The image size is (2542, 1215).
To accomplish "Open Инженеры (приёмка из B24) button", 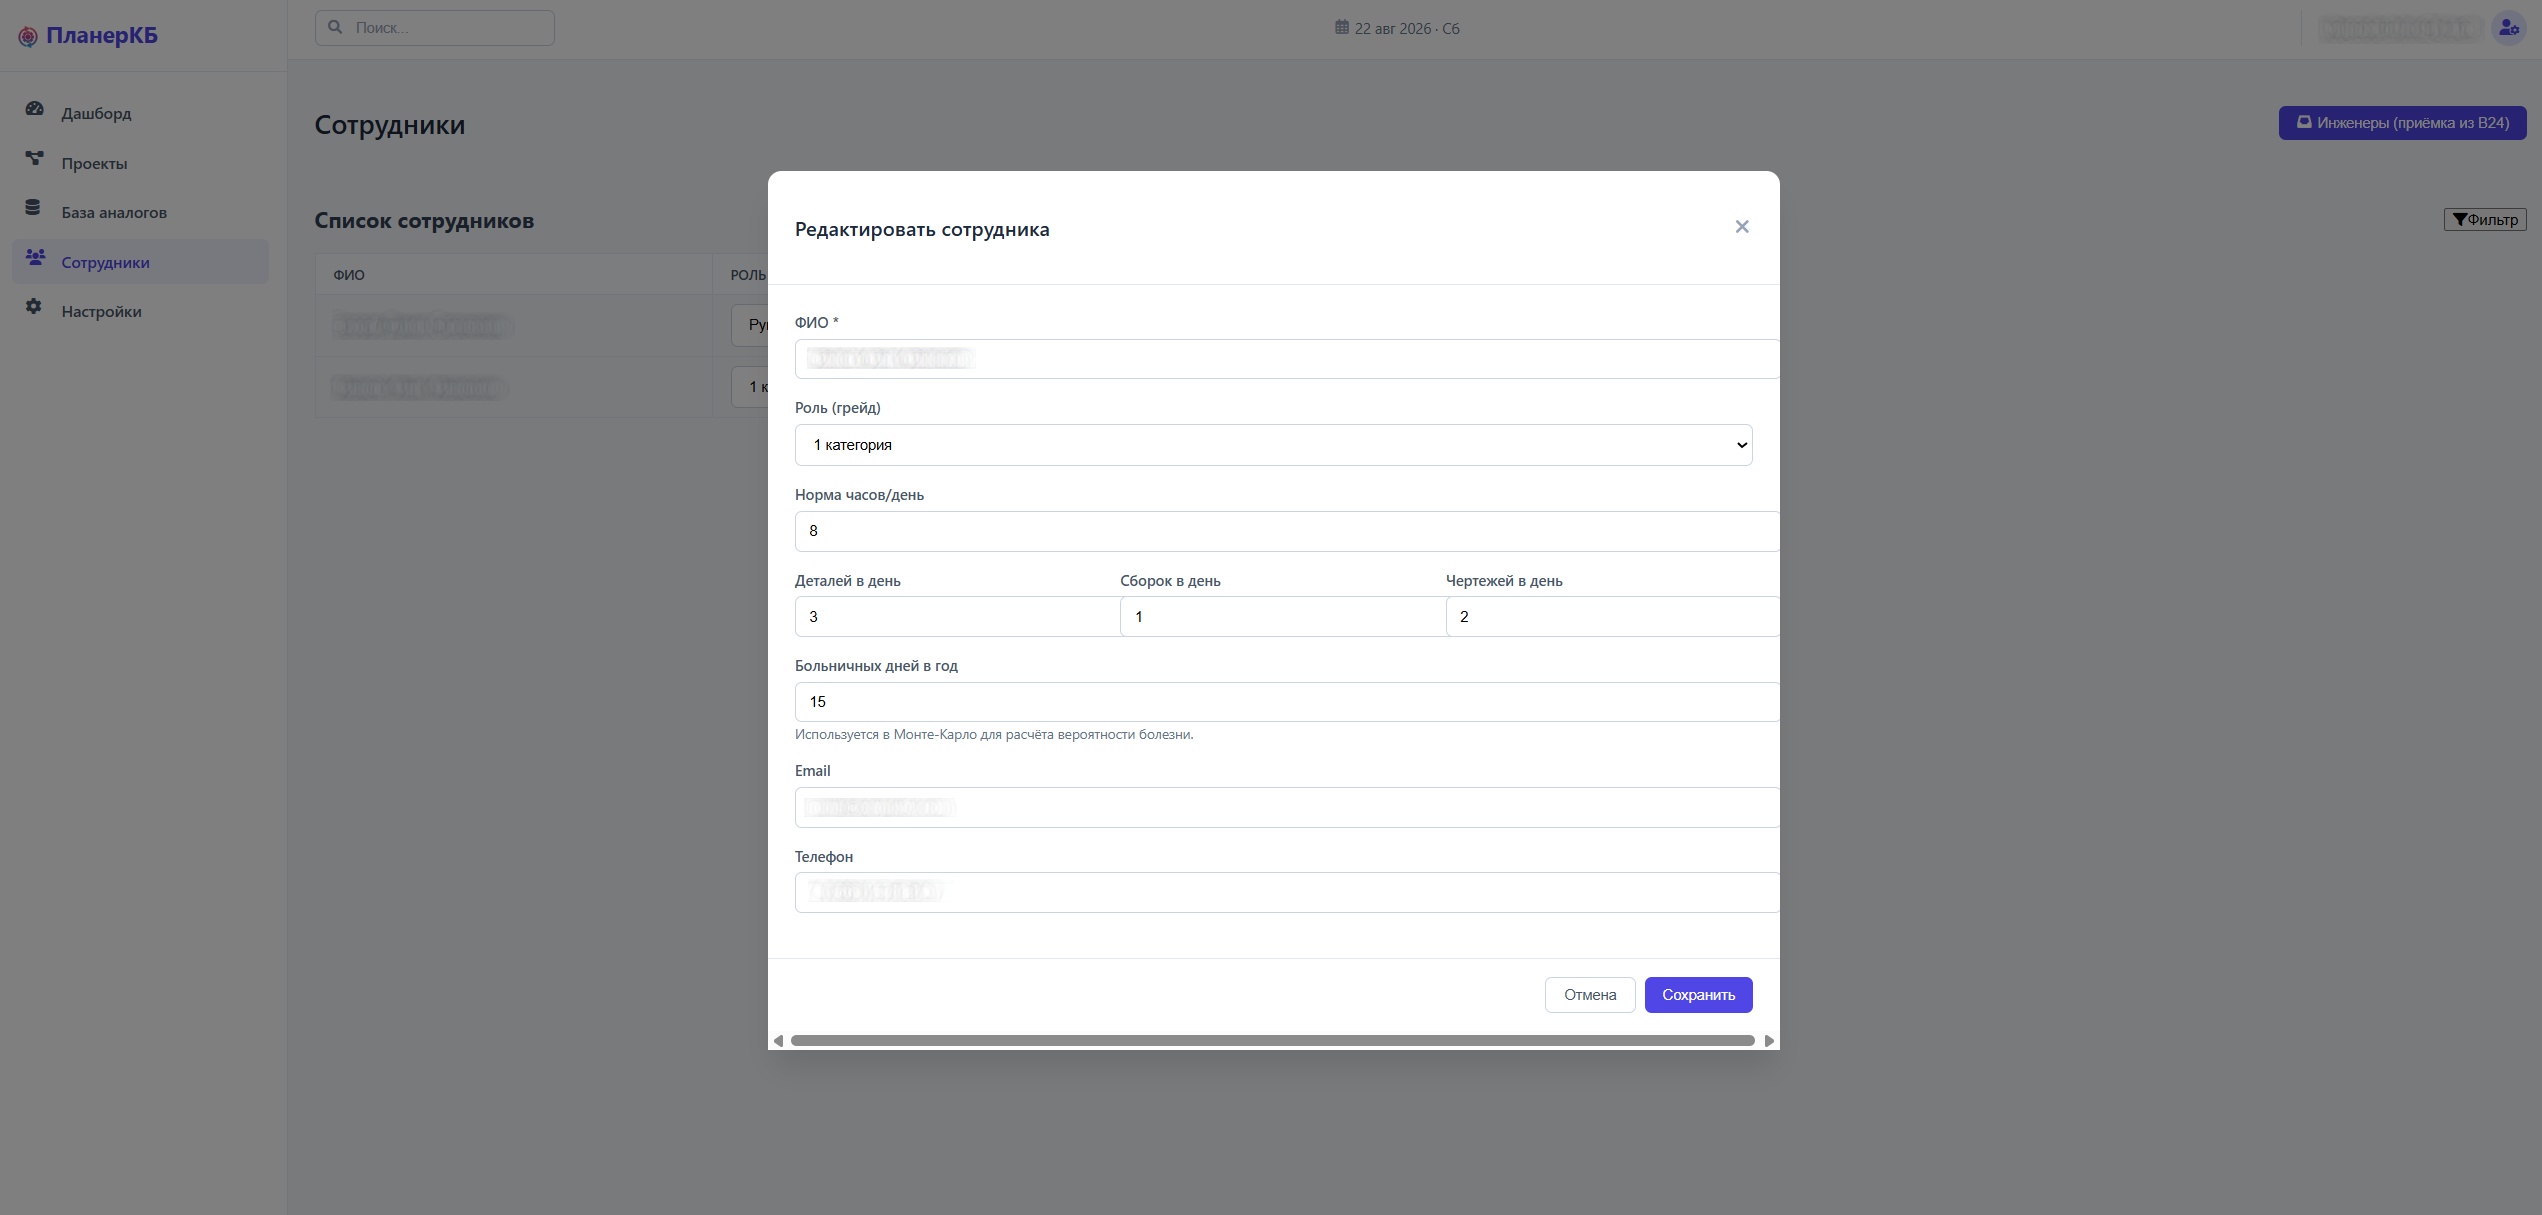I will tap(2402, 123).
